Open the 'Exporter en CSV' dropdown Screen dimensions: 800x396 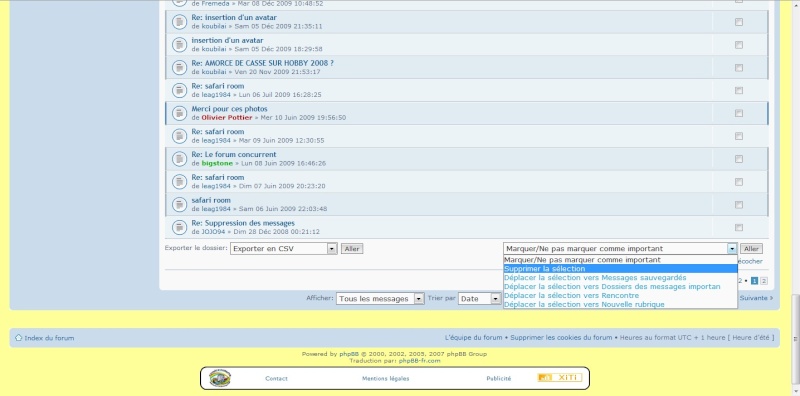(284, 249)
